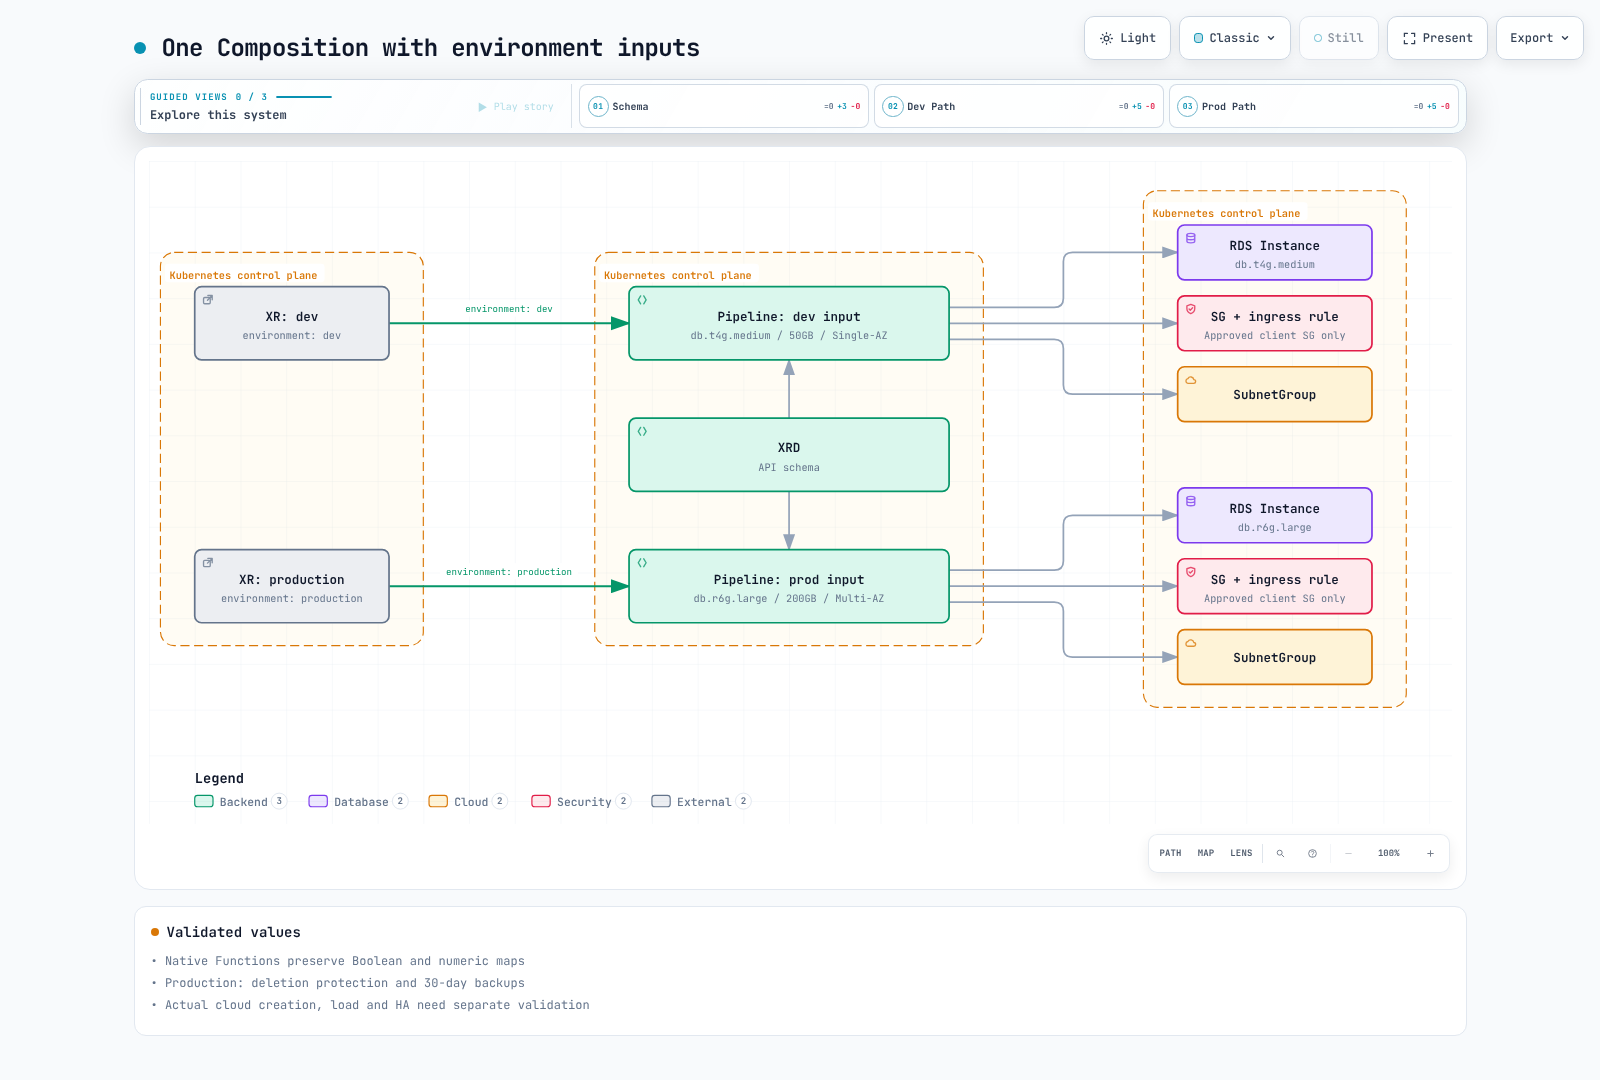The image size is (1600, 1080).
Task: Zoom in with the plus icon
Action: 1430,853
